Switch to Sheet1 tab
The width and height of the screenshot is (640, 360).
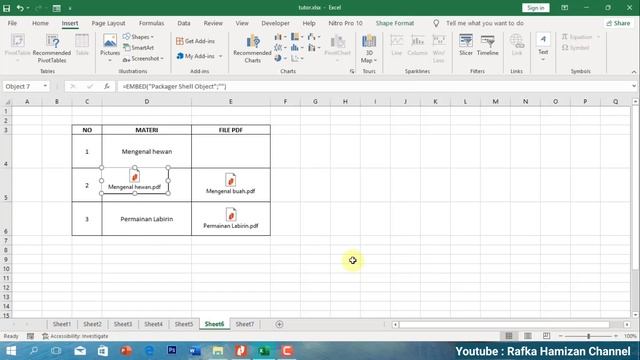pos(62,324)
